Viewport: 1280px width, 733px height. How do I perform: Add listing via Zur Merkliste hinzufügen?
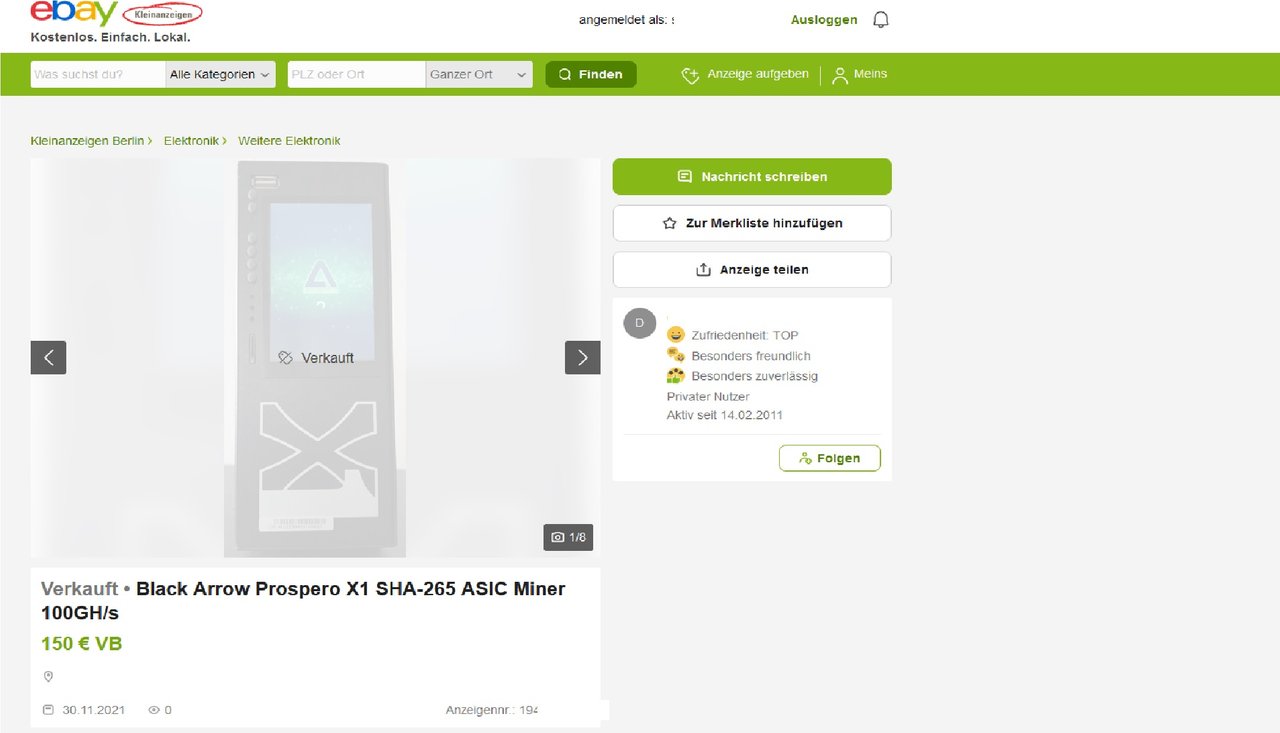[752, 223]
